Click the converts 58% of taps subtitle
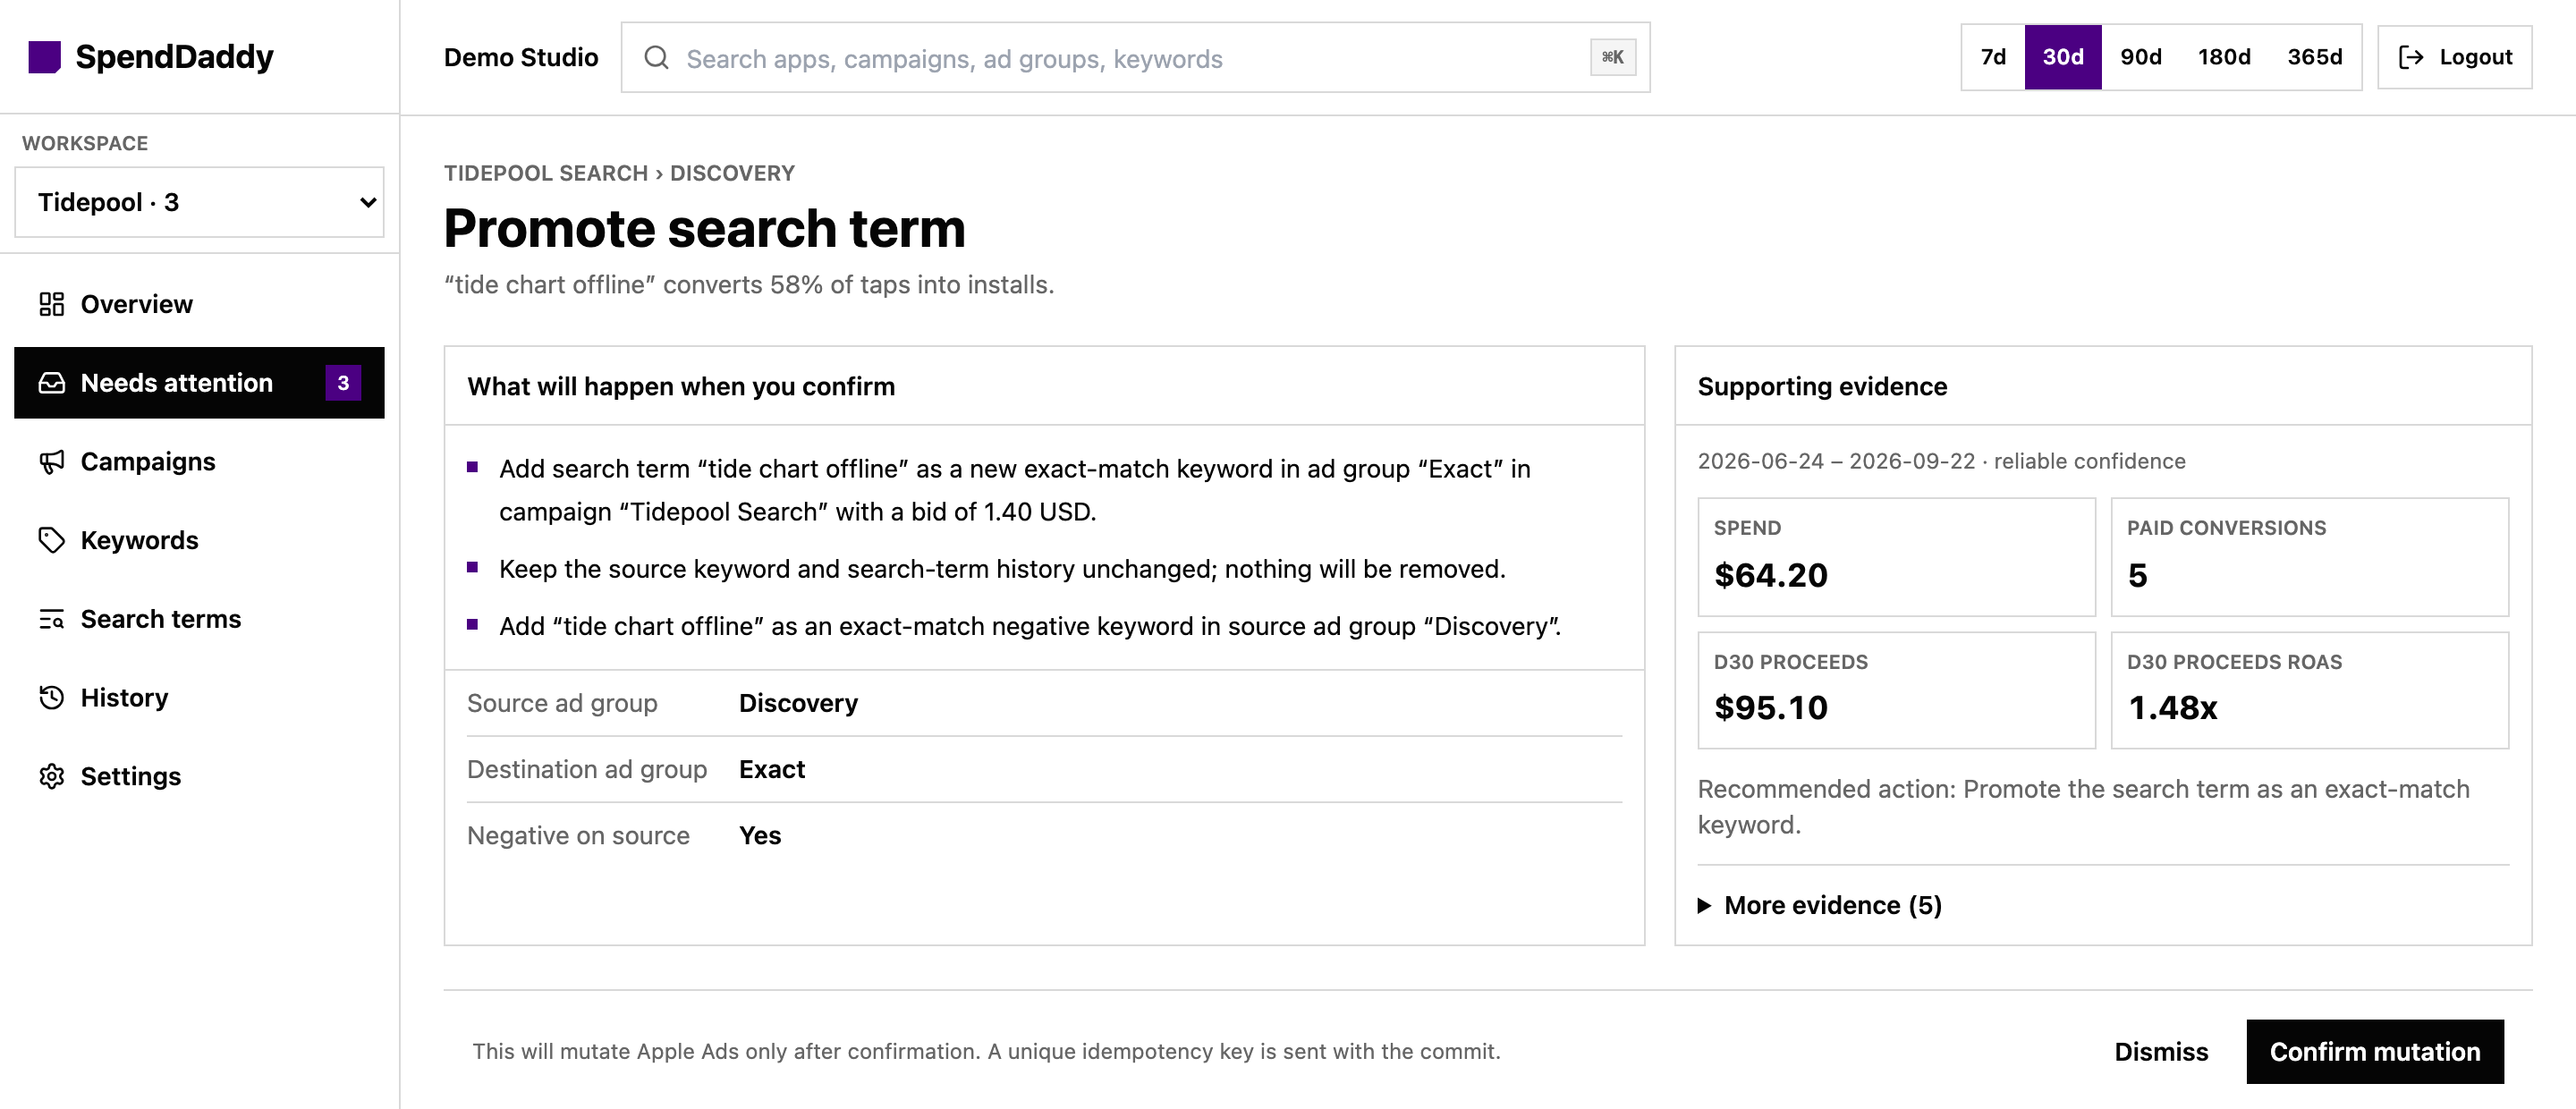Screen dimensions: 2576x1109 [x=749, y=285]
